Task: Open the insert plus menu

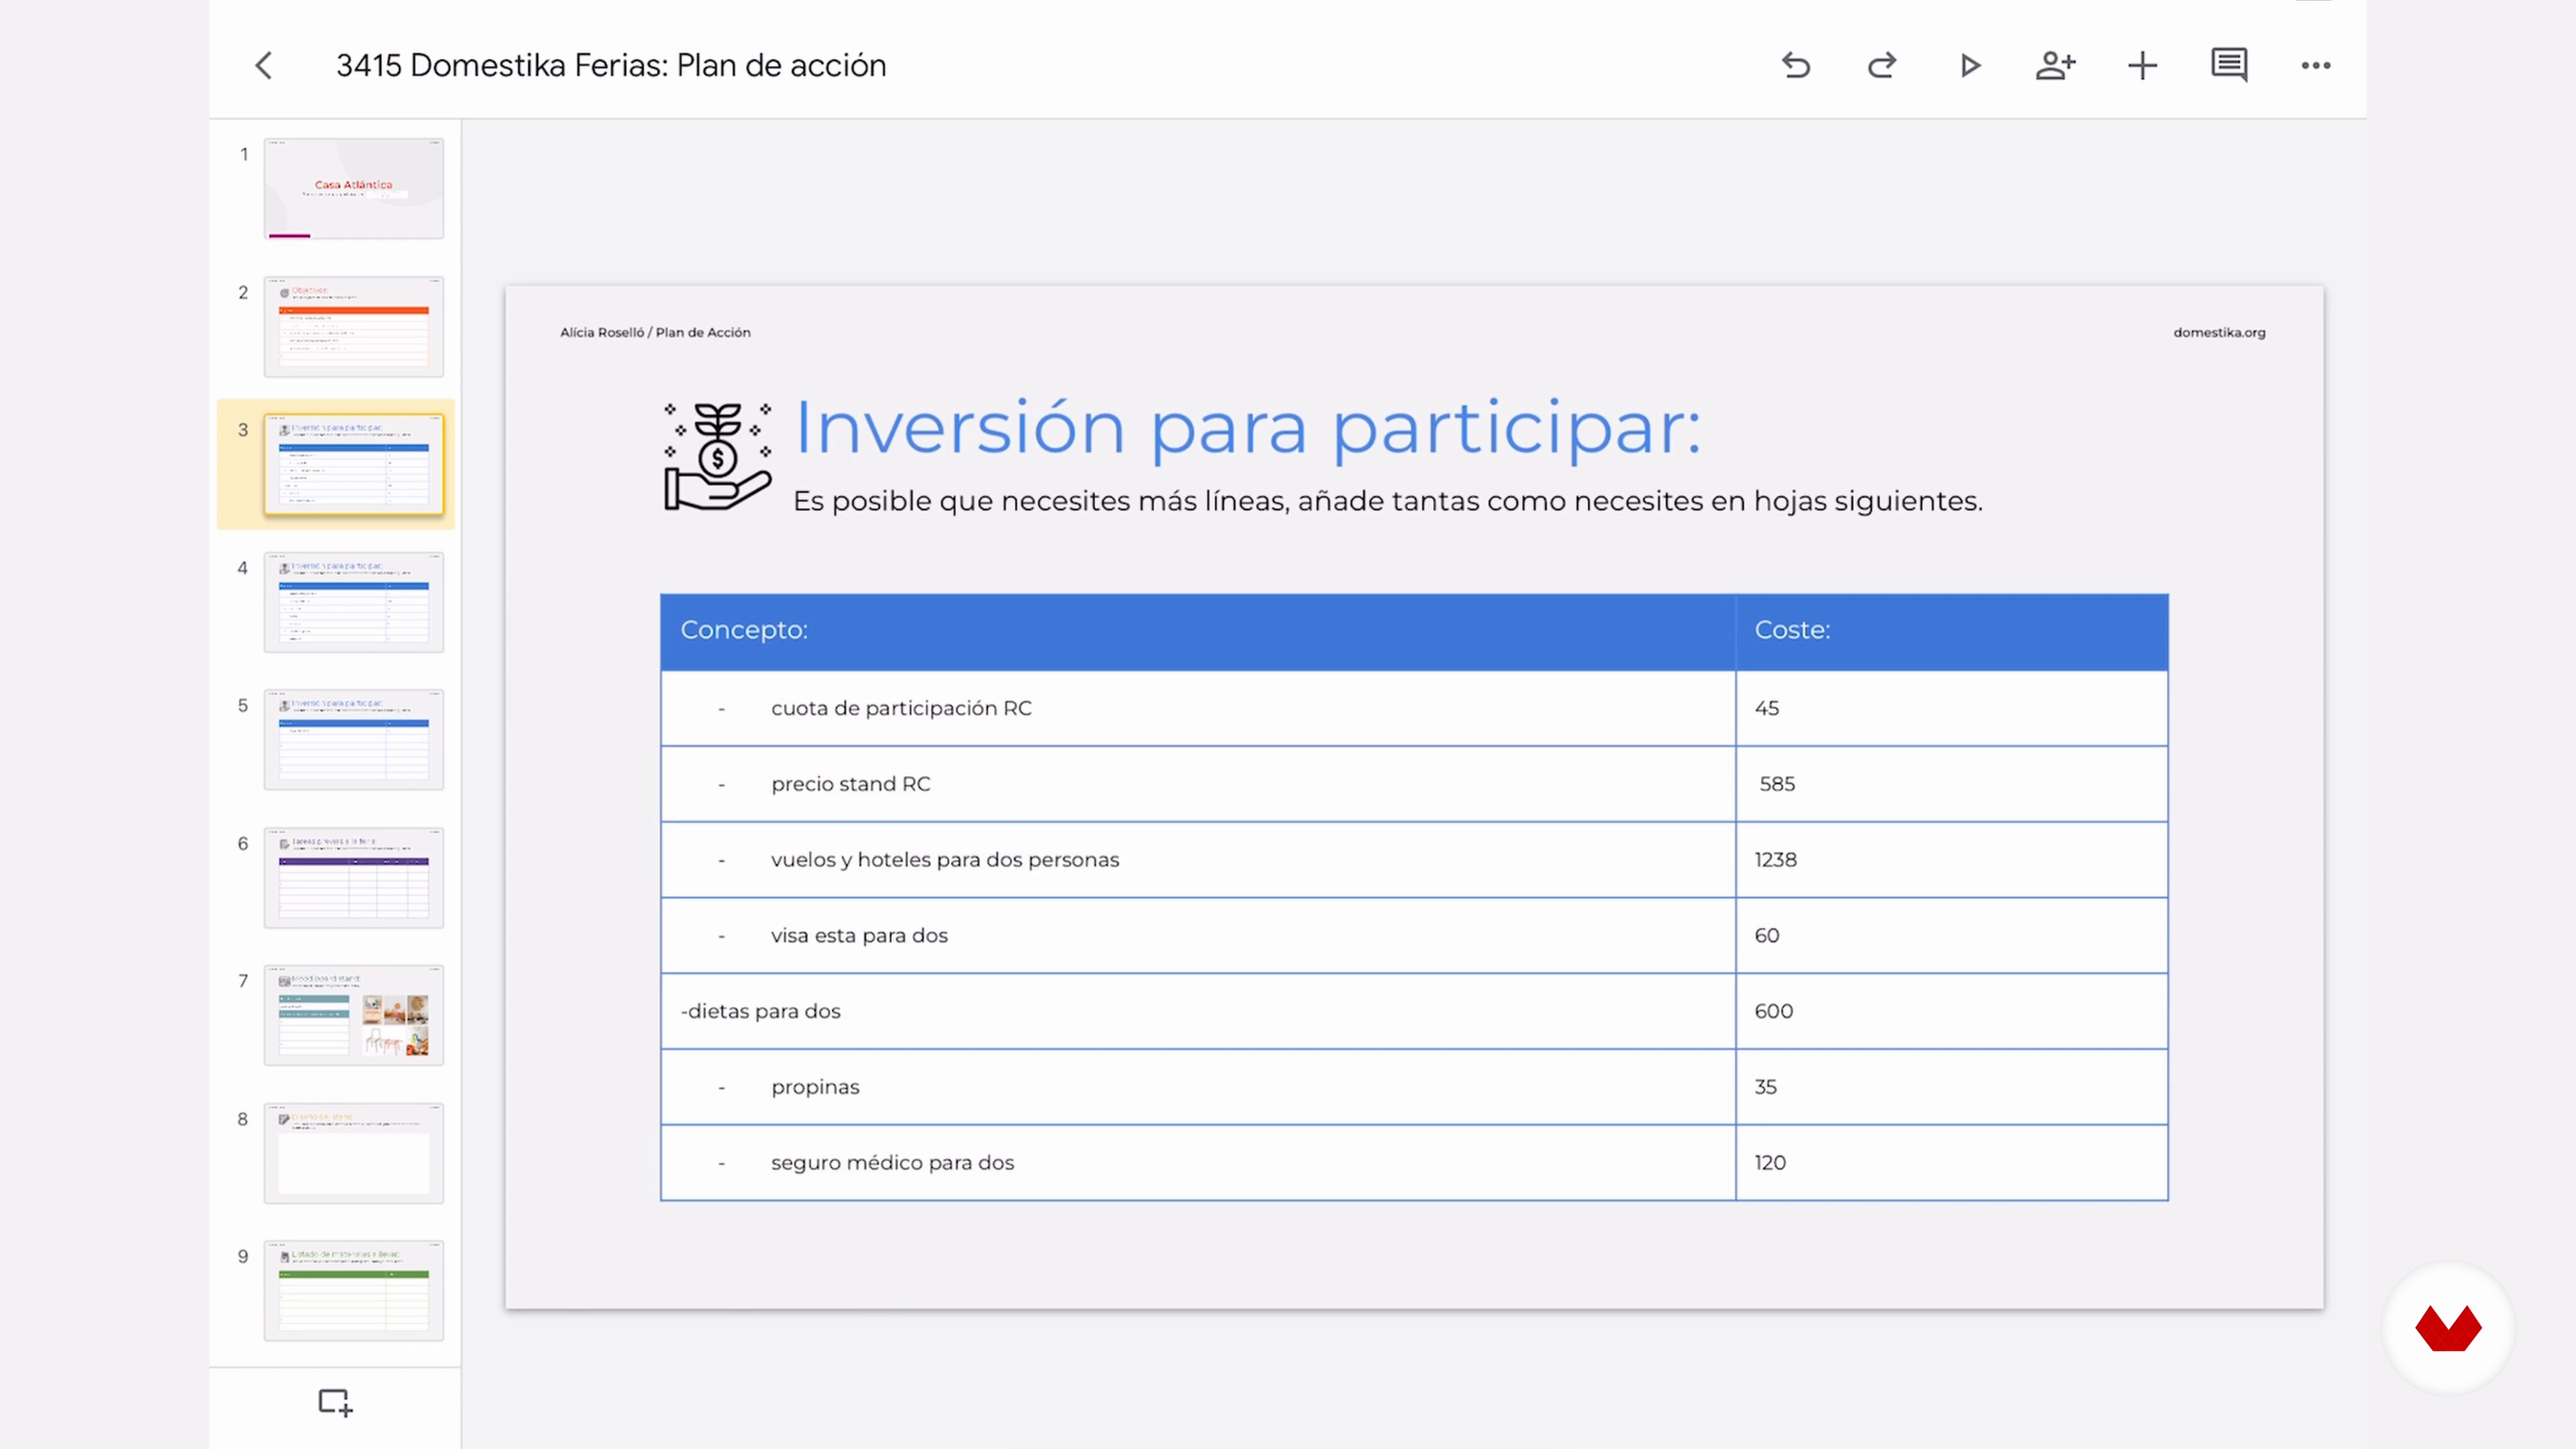Action: 2142,66
